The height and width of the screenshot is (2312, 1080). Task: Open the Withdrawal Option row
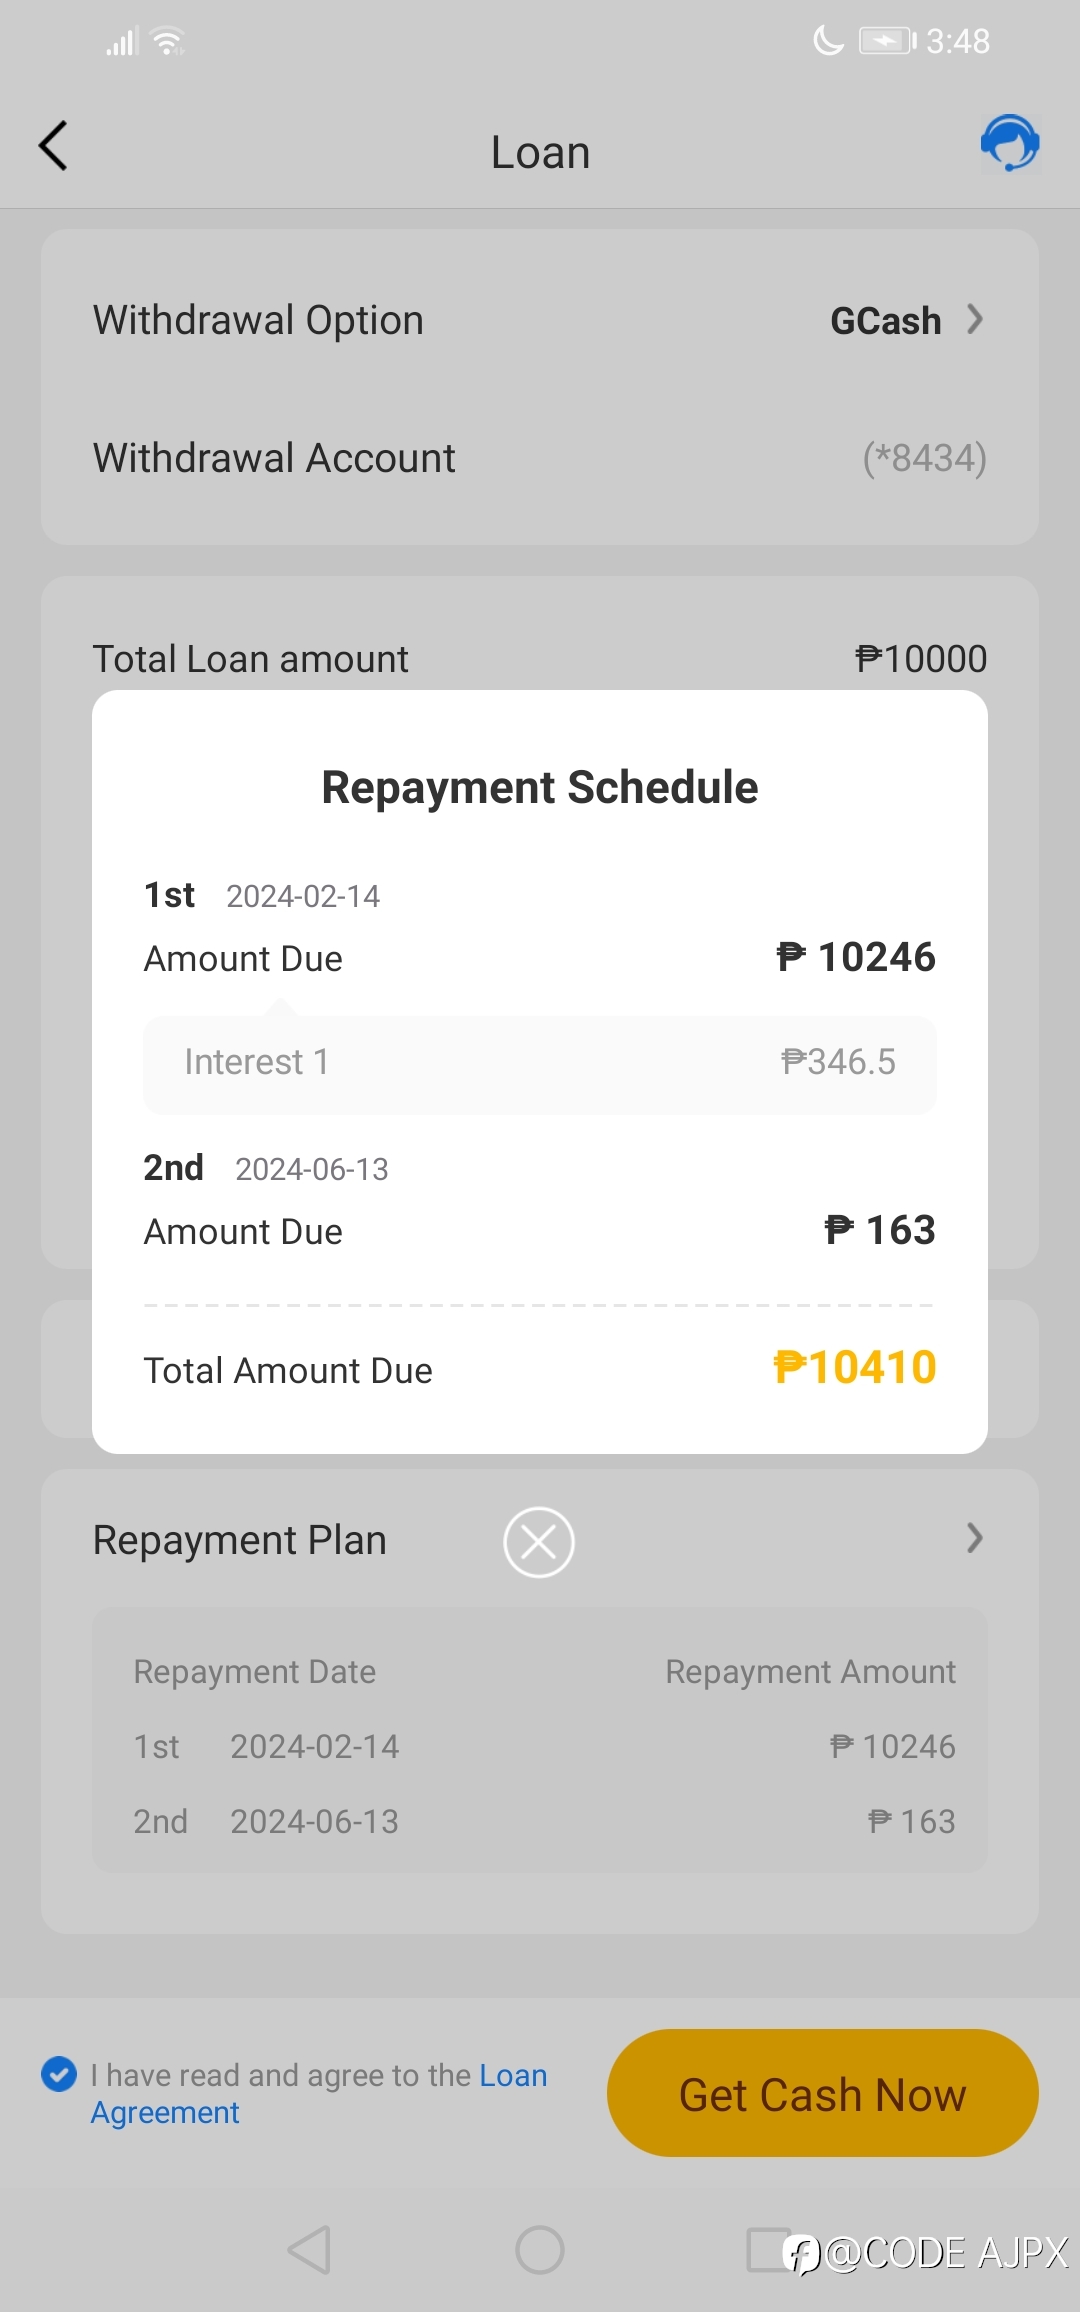click(x=540, y=320)
